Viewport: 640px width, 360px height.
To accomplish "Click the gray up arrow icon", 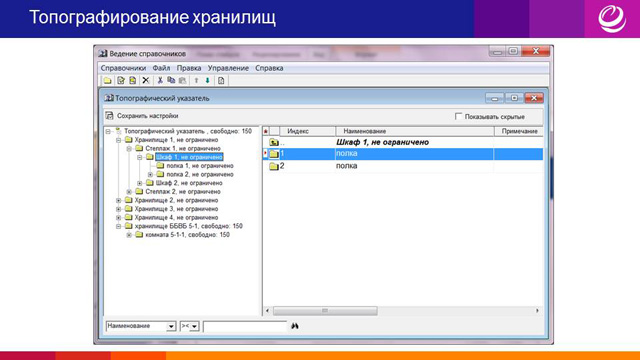I will coord(196,80).
